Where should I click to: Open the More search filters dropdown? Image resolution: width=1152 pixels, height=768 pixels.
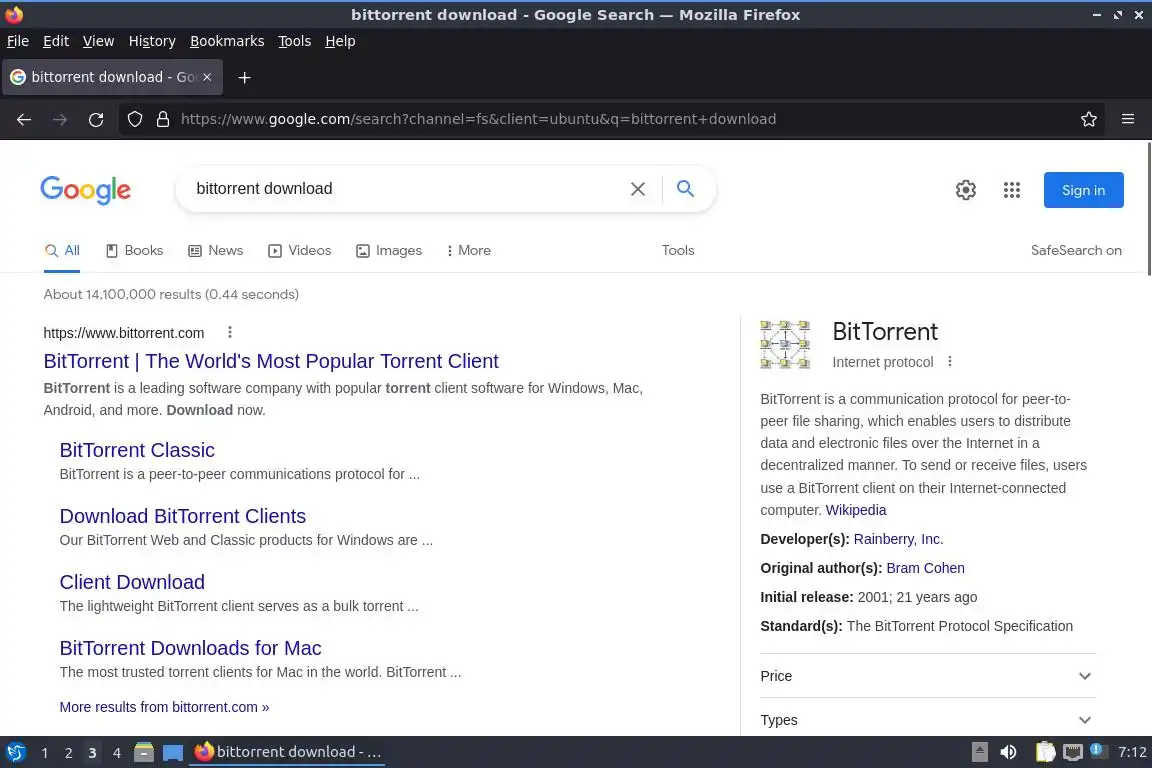coord(469,251)
